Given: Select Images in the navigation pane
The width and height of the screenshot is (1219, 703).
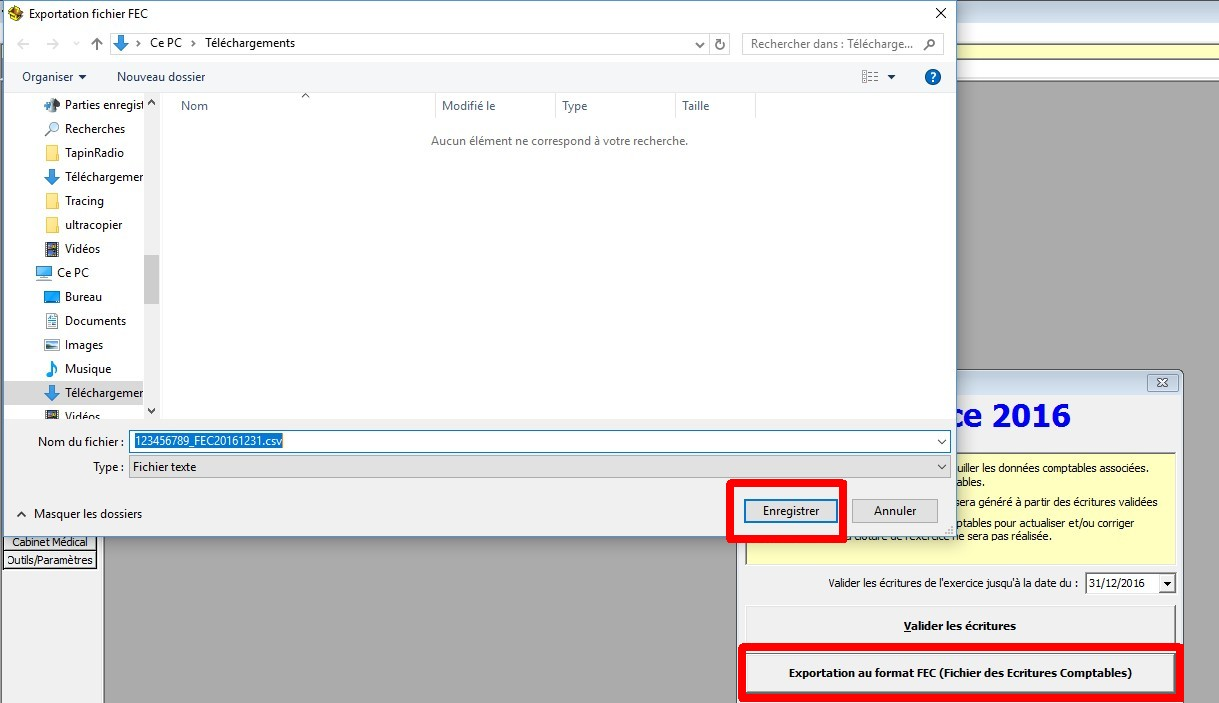Looking at the screenshot, I should (x=83, y=345).
